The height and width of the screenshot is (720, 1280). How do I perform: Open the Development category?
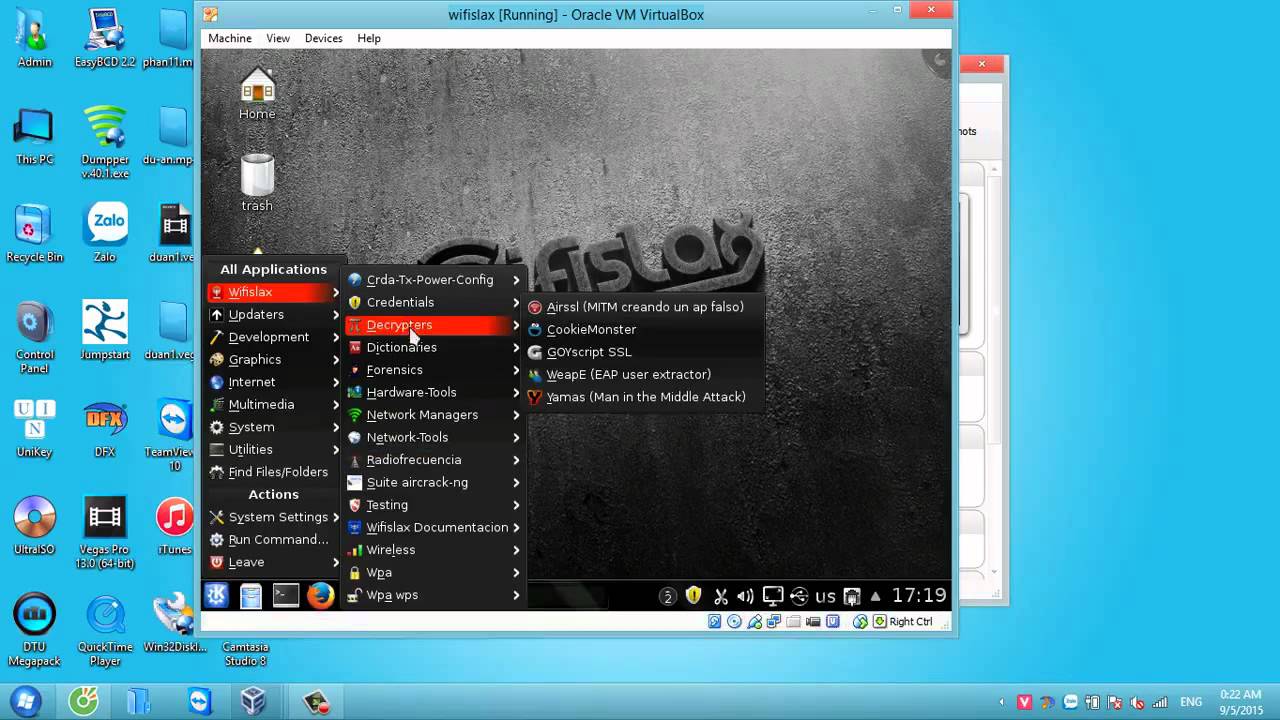[273, 337]
